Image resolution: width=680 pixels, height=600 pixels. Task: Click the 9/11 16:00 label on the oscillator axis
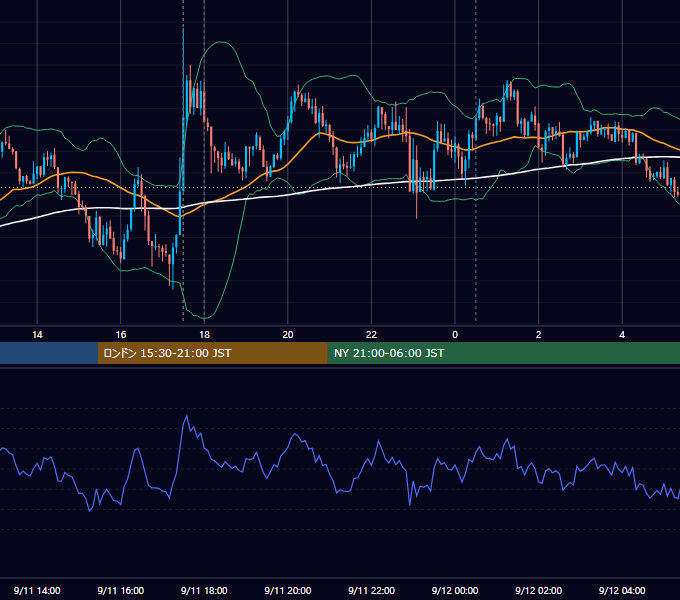121,590
